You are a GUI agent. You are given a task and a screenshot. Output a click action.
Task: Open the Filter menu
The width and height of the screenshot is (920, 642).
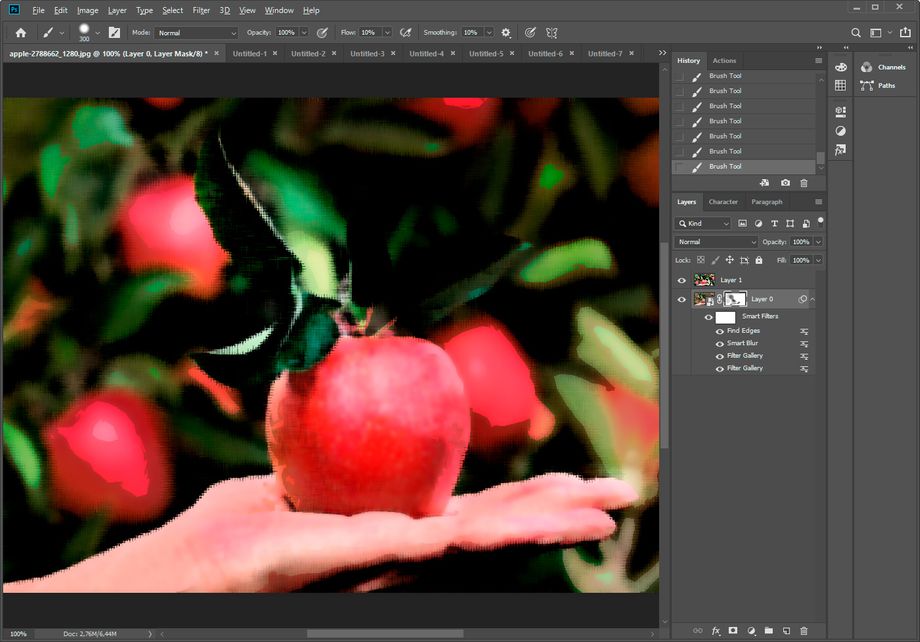point(201,10)
